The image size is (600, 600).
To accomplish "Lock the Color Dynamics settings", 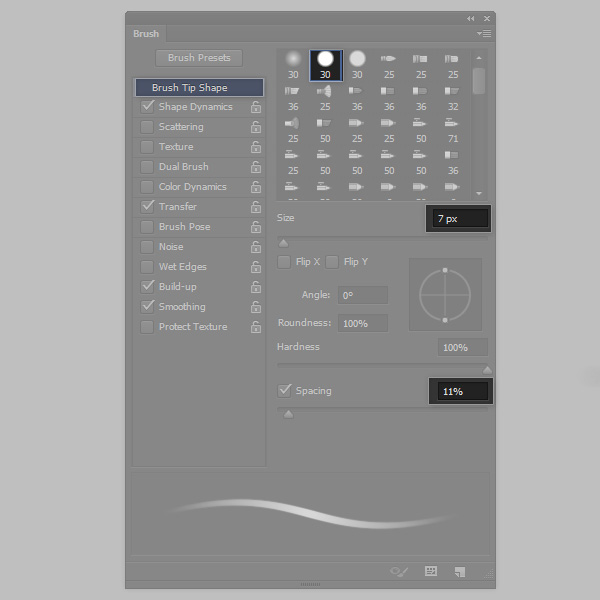I will pyautogui.click(x=256, y=187).
